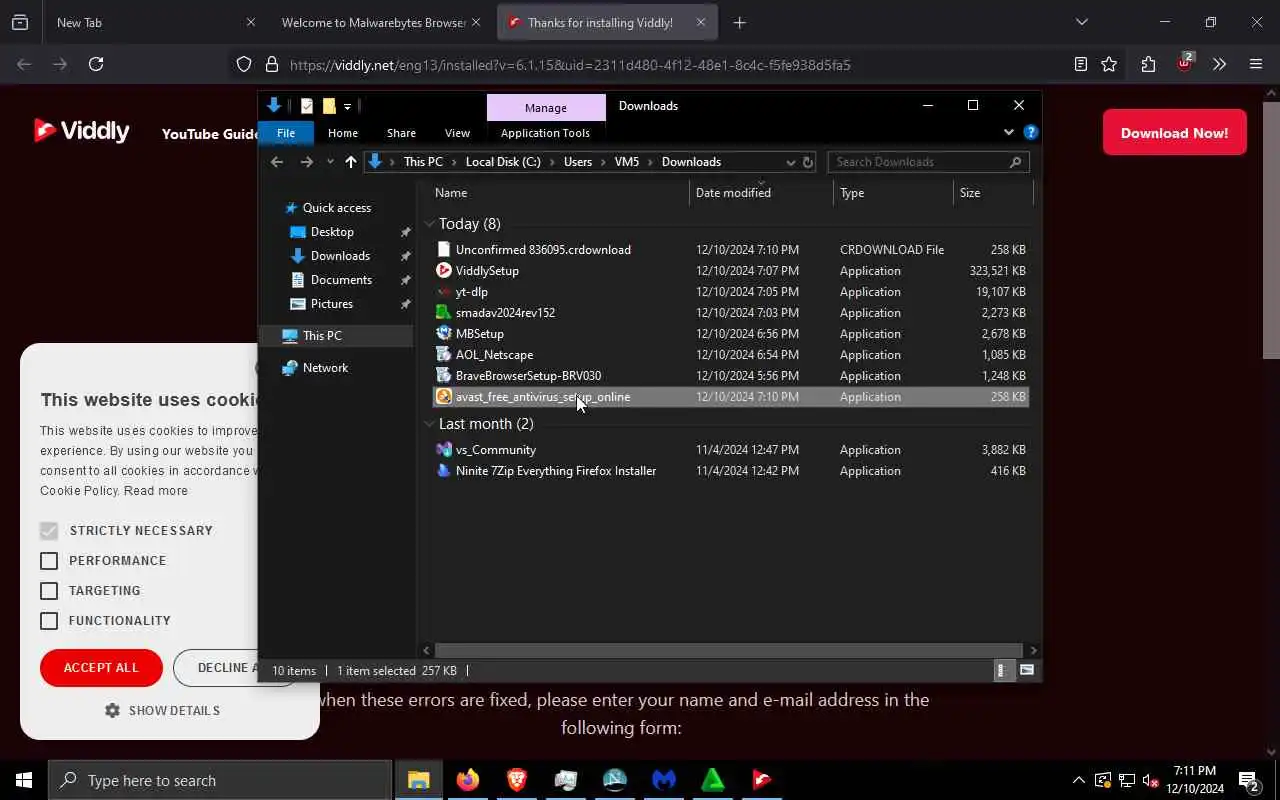The image size is (1280, 800).
Task: Collapse the Today (8) group
Action: [x=429, y=224]
